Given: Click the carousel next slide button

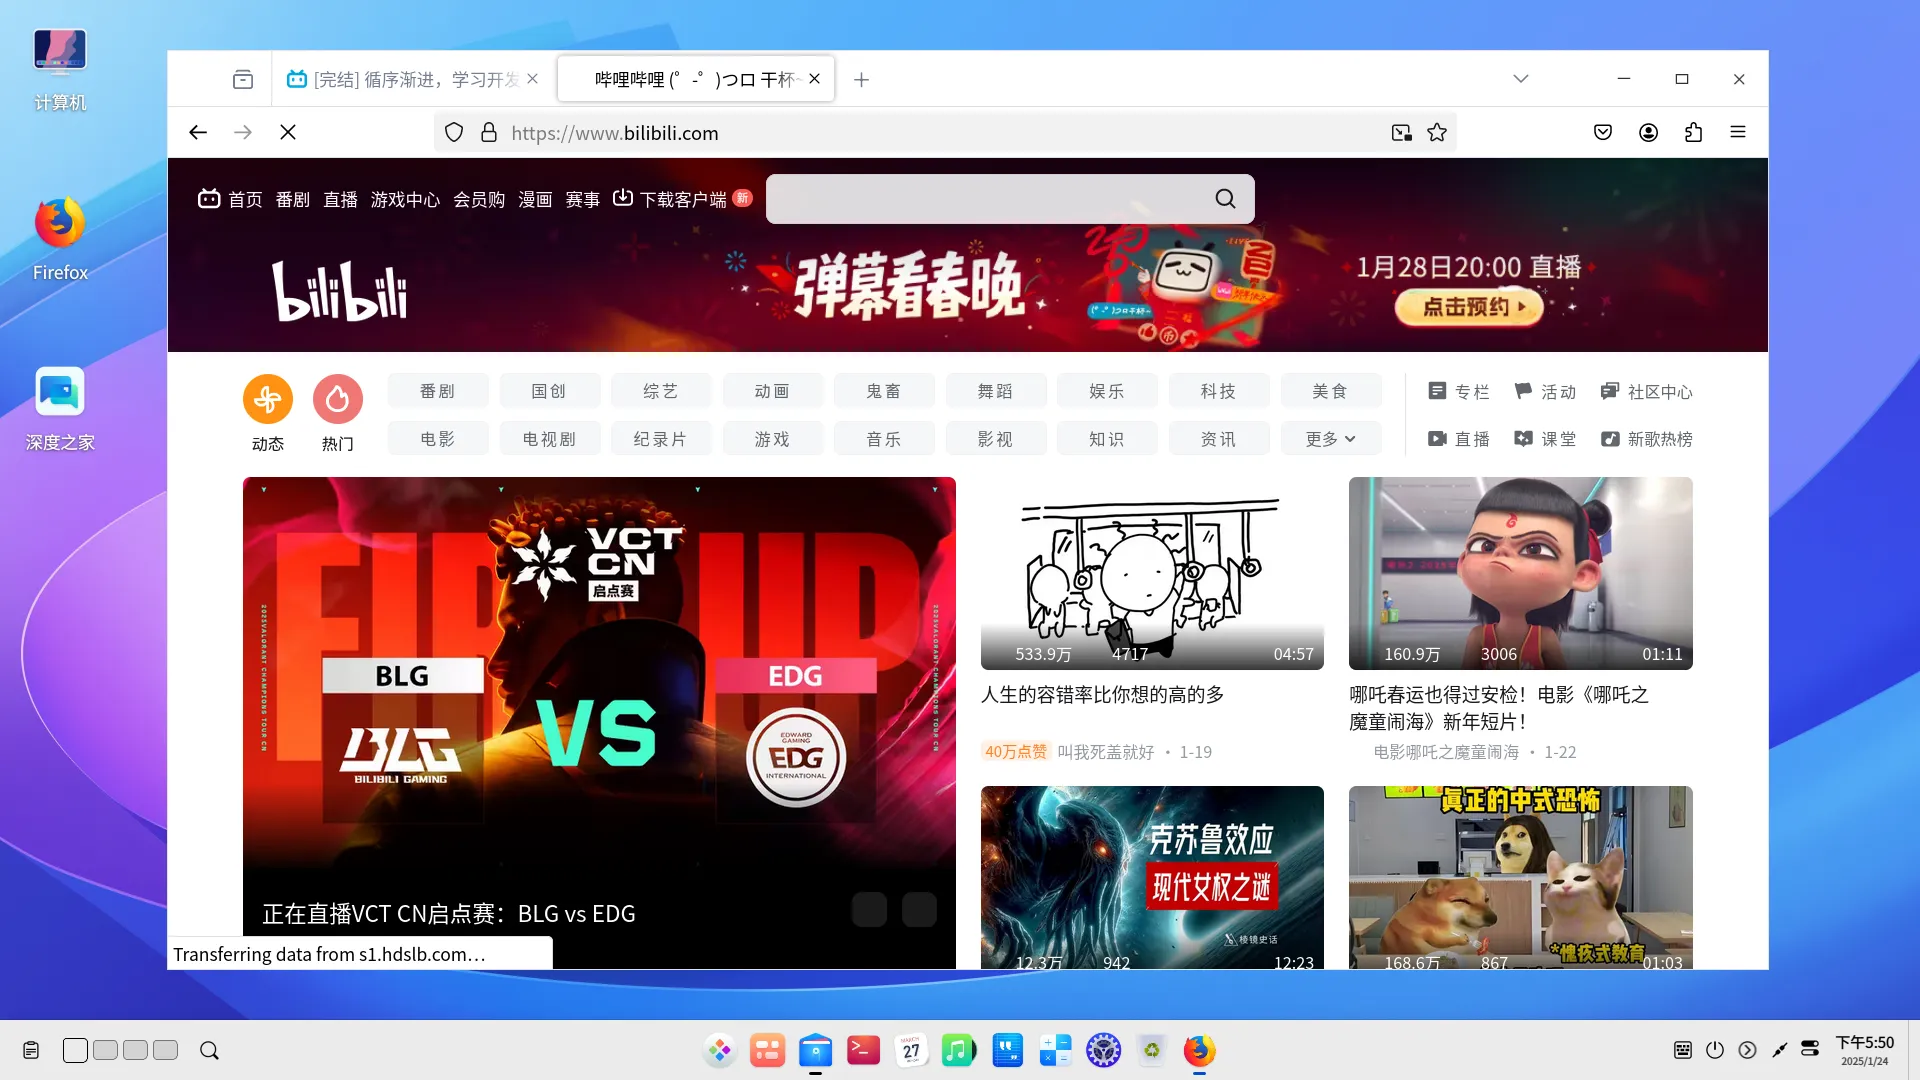Looking at the screenshot, I should [x=919, y=909].
